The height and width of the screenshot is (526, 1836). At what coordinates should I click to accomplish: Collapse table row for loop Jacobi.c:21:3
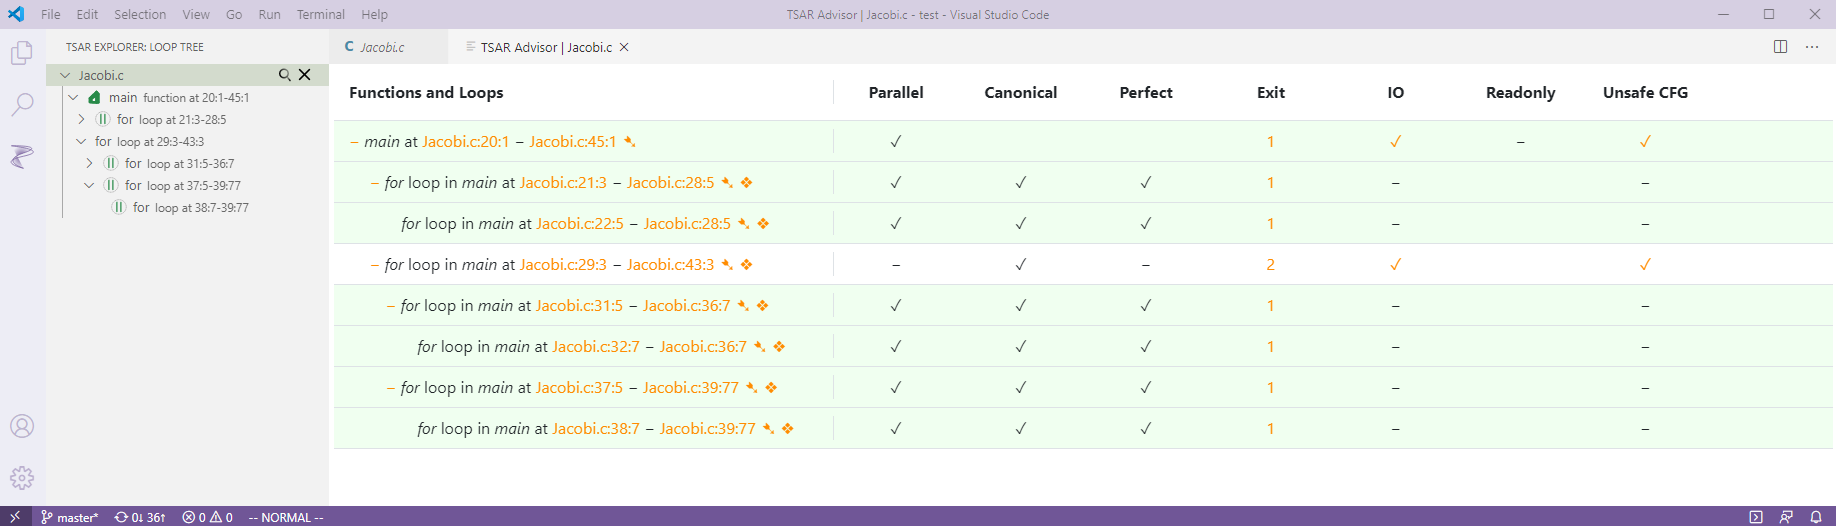click(374, 183)
